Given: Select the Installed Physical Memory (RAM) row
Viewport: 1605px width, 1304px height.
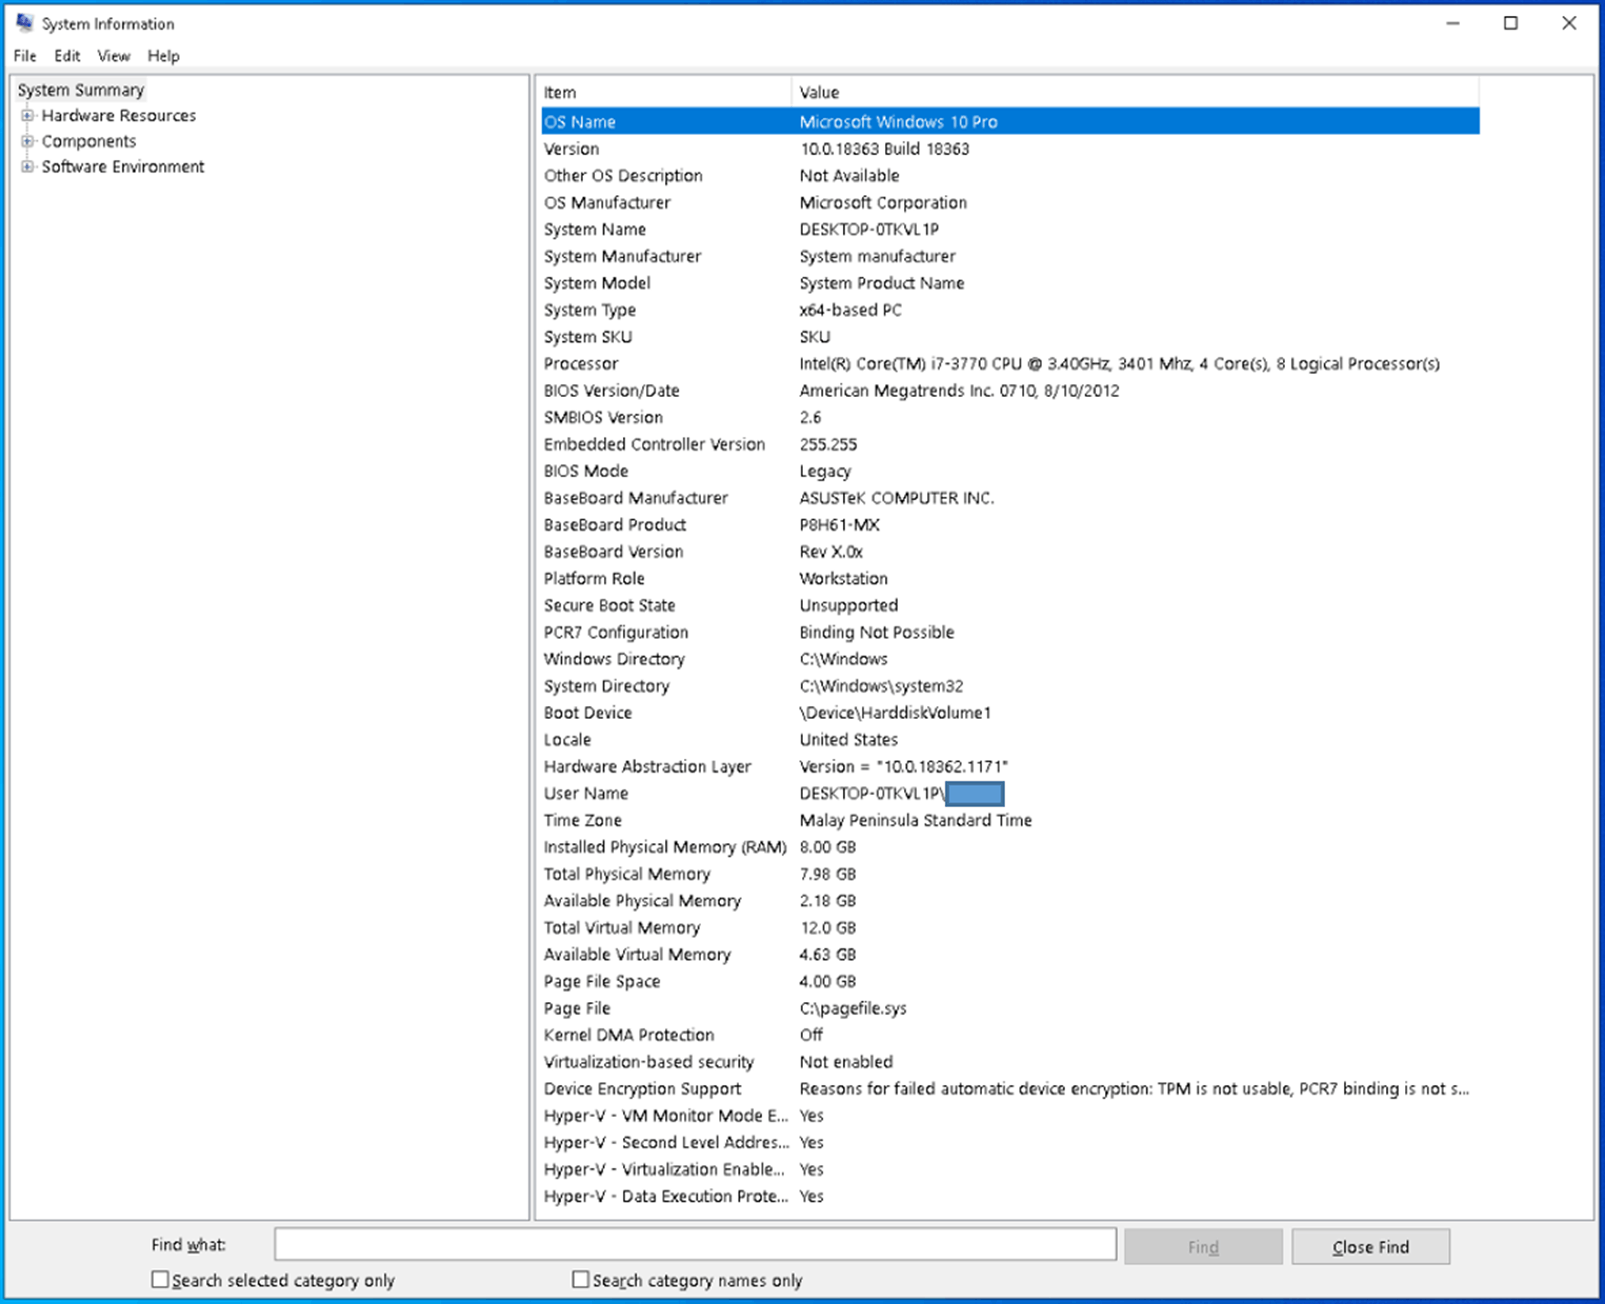Looking at the screenshot, I should tap(1010, 847).
